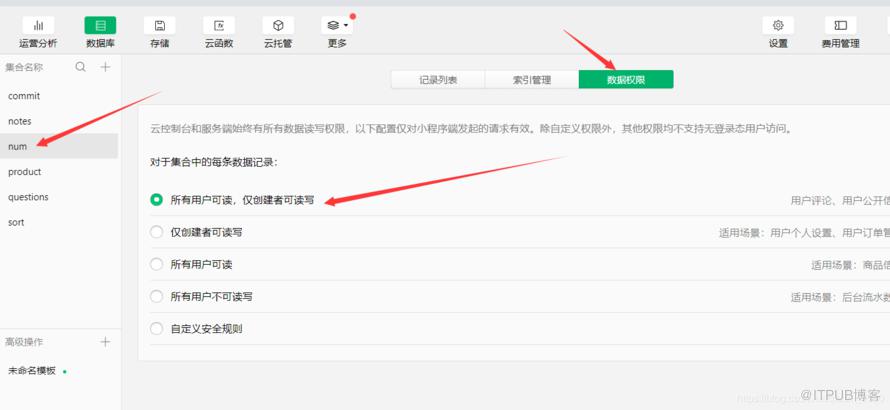Select the 数据库 database icon
890x410 pixels.
100,26
